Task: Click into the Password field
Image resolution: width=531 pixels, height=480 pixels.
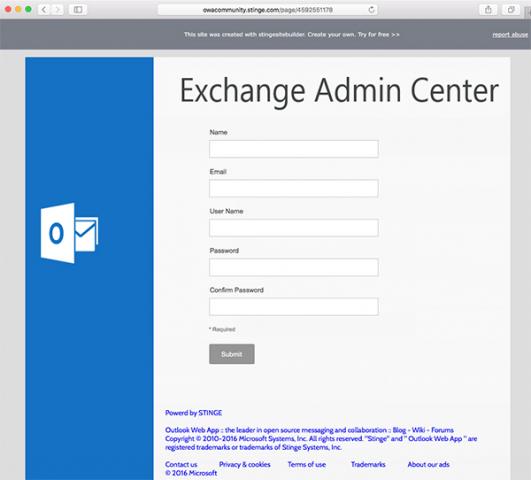Action: tap(294, 267)
